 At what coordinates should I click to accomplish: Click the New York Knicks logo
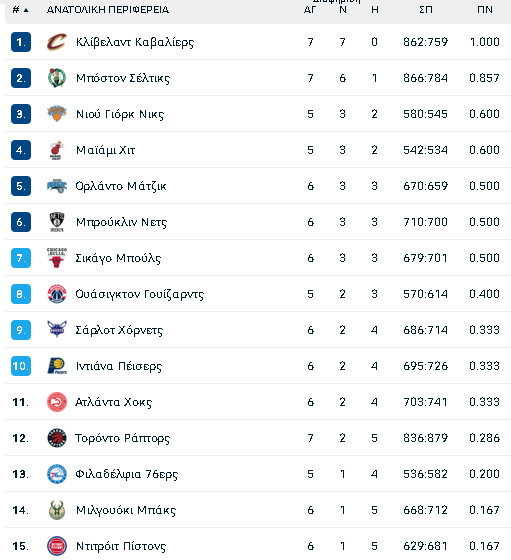(57, 114)
